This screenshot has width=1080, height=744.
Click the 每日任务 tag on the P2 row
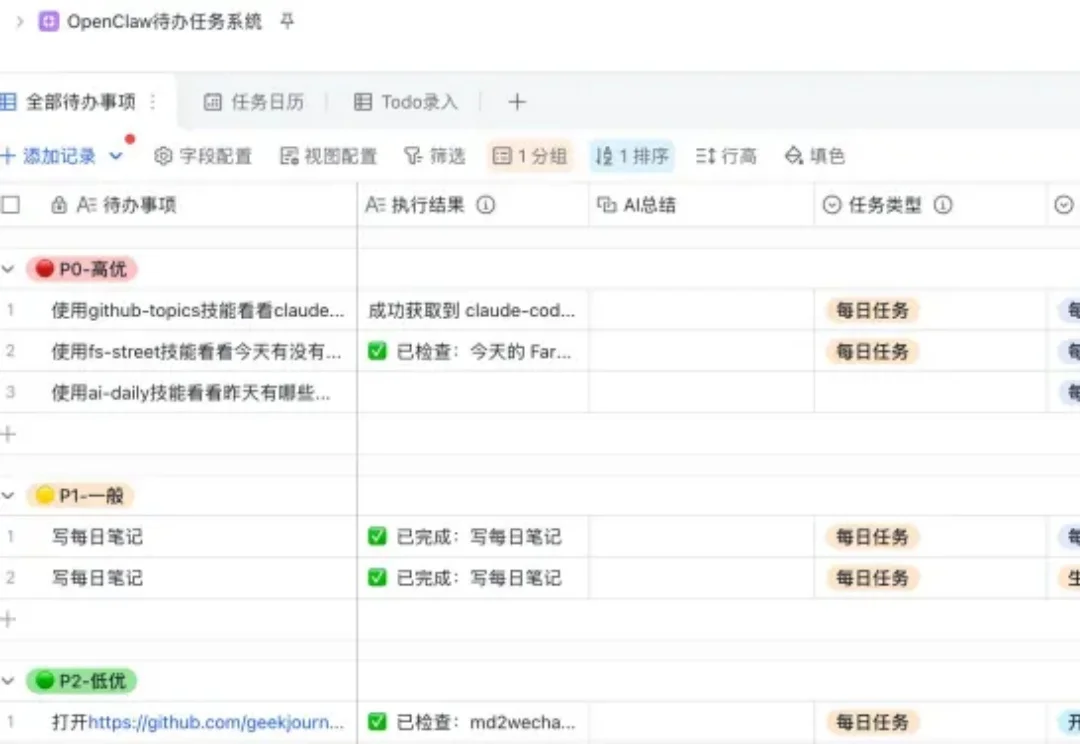coord(872,722)
